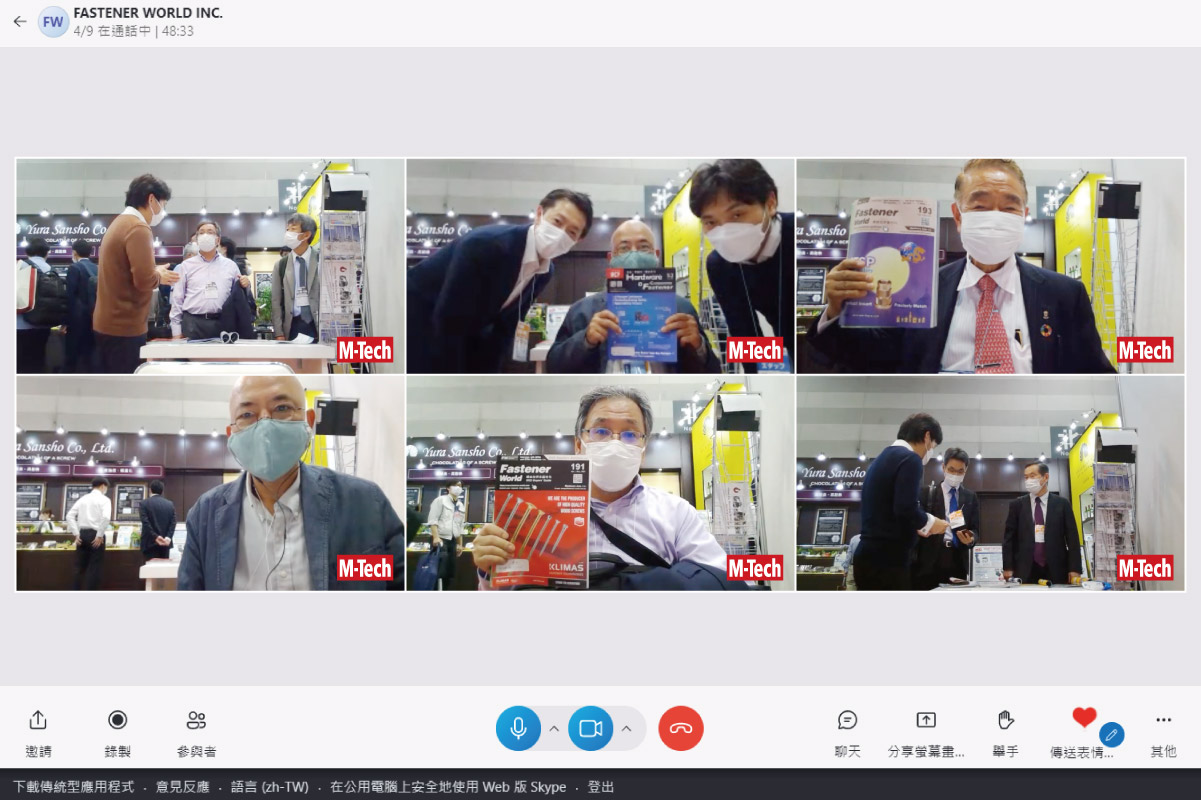Open the FW conversation avatar
The height and width of the screenshot is (800, 1201).
point(53,21)
